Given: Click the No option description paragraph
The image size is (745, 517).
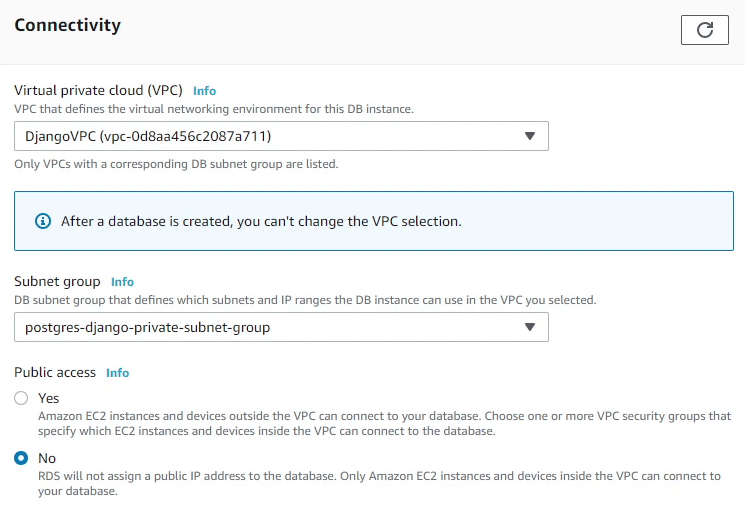Looking at the screenshot, I should tap(379, 484).
